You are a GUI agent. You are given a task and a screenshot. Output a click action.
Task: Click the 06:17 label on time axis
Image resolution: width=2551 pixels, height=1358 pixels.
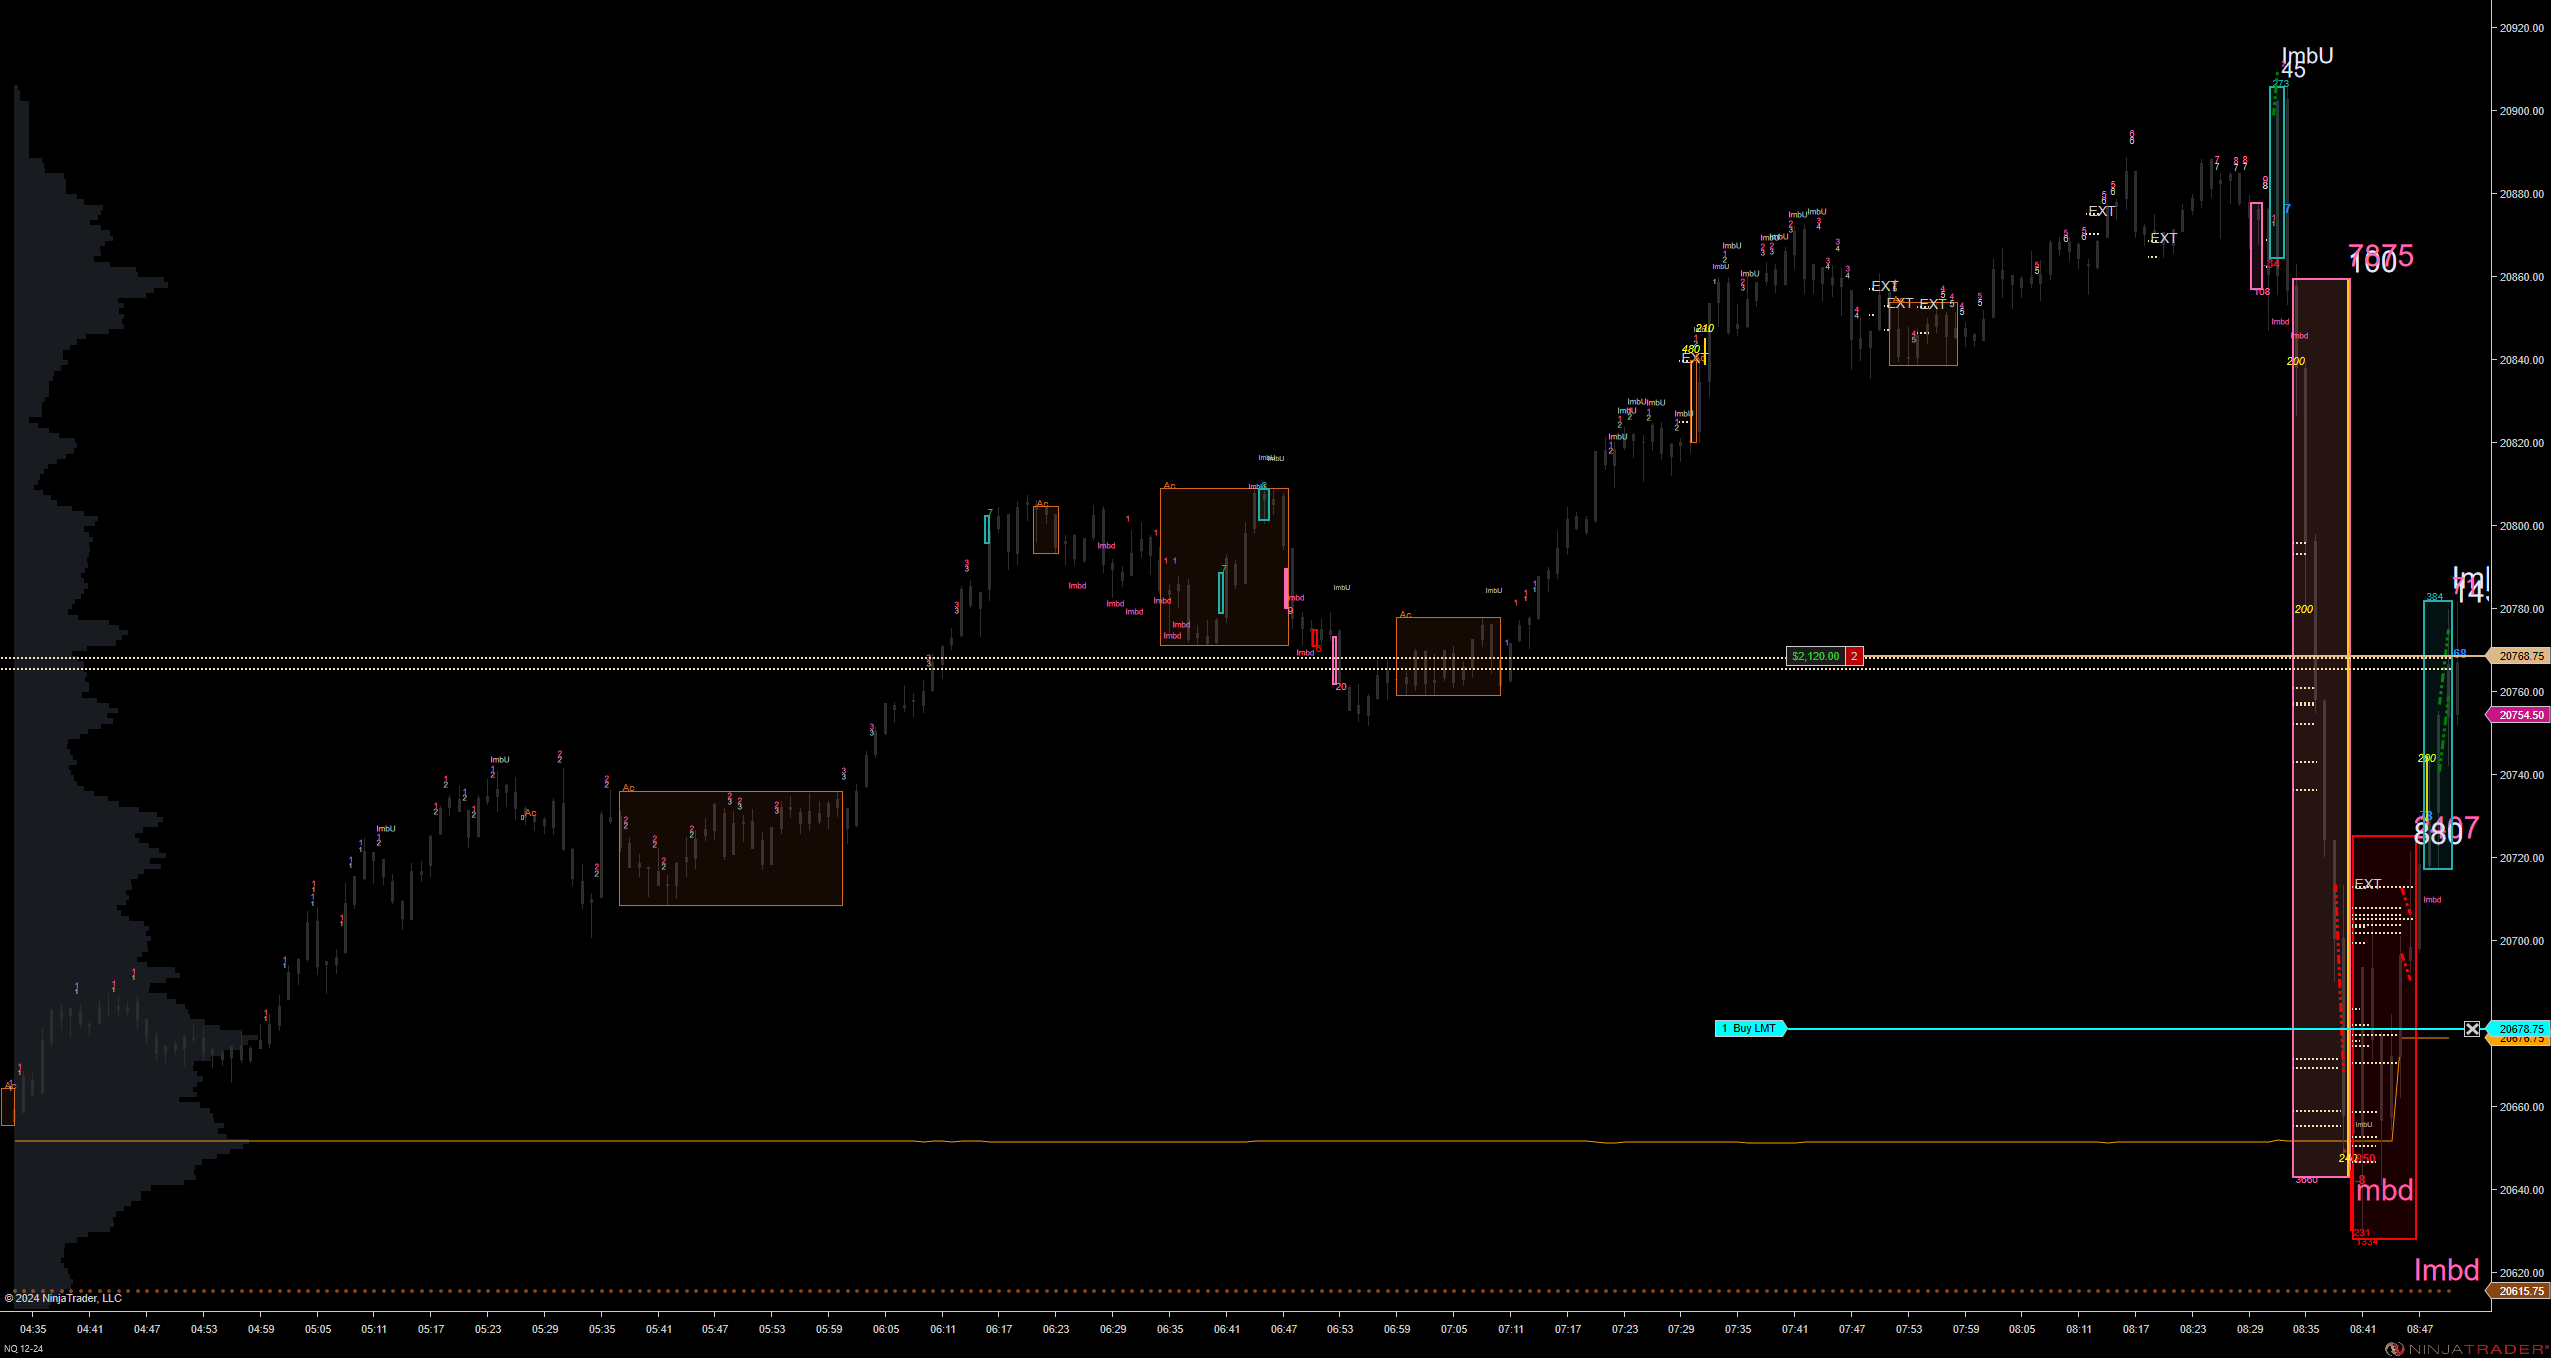(999, 1329)
